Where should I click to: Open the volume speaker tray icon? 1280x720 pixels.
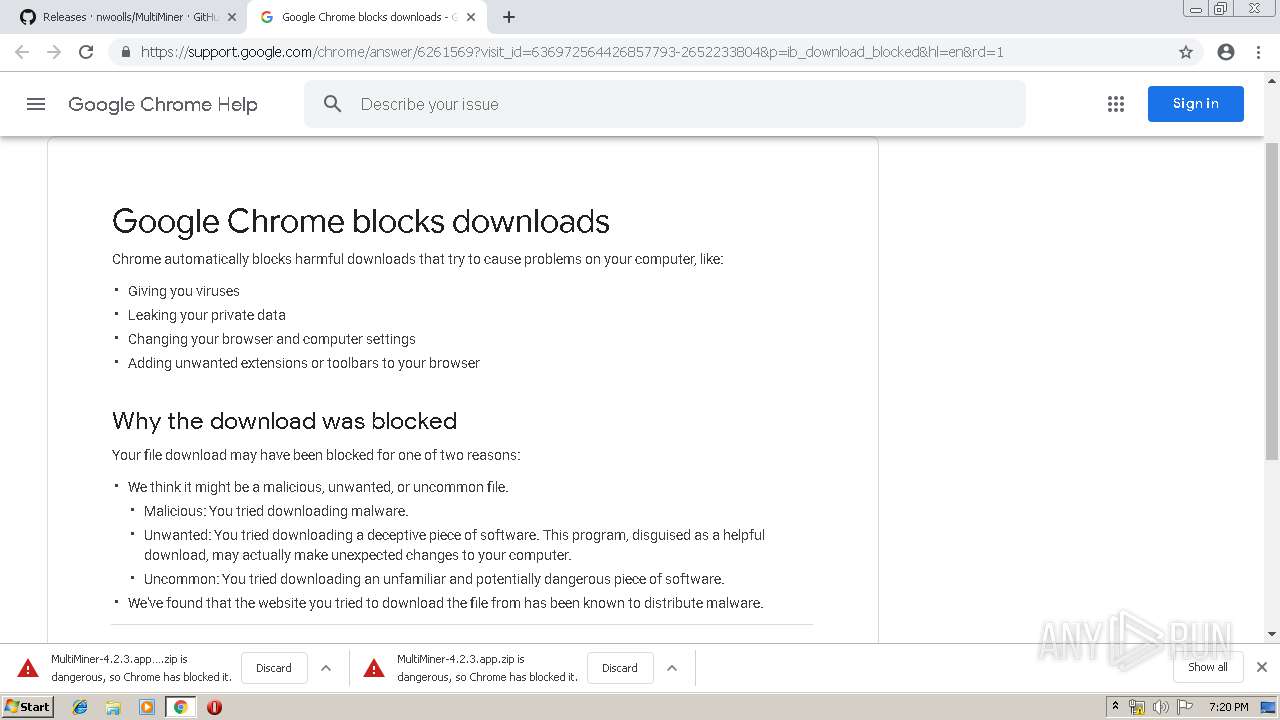pos(1160,707)
